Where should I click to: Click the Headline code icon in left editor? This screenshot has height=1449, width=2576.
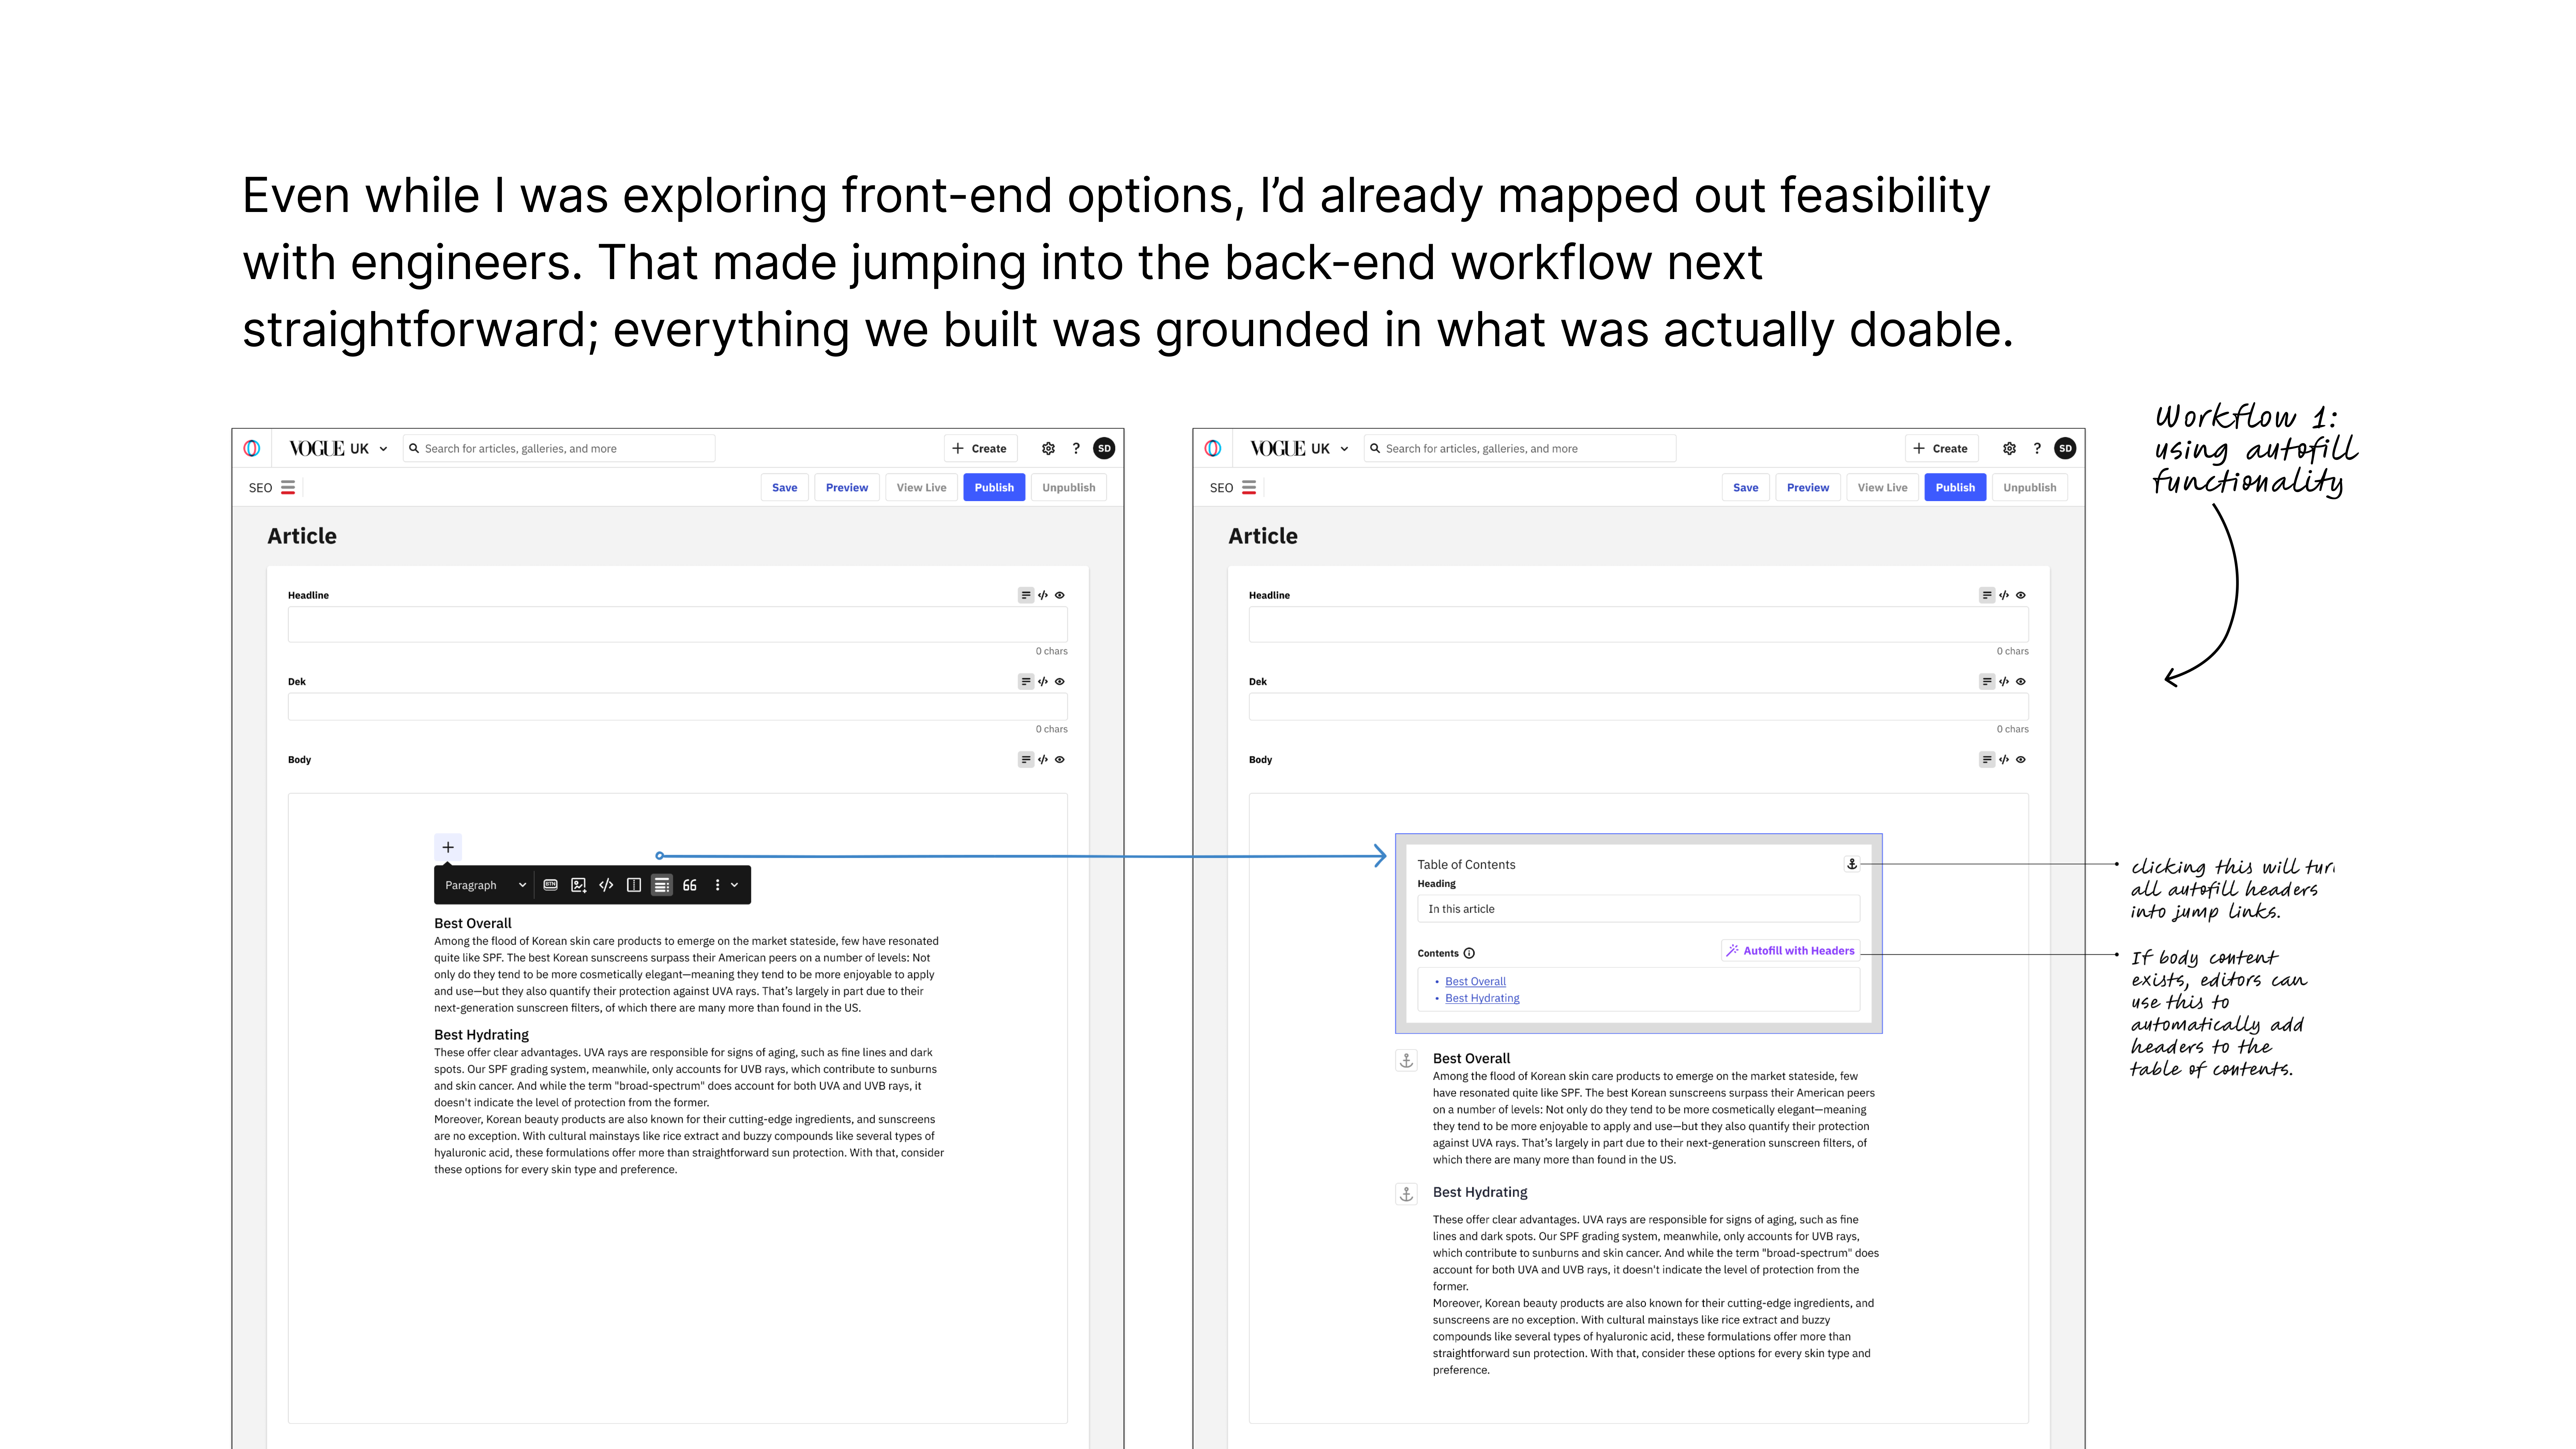point(1043,595)
